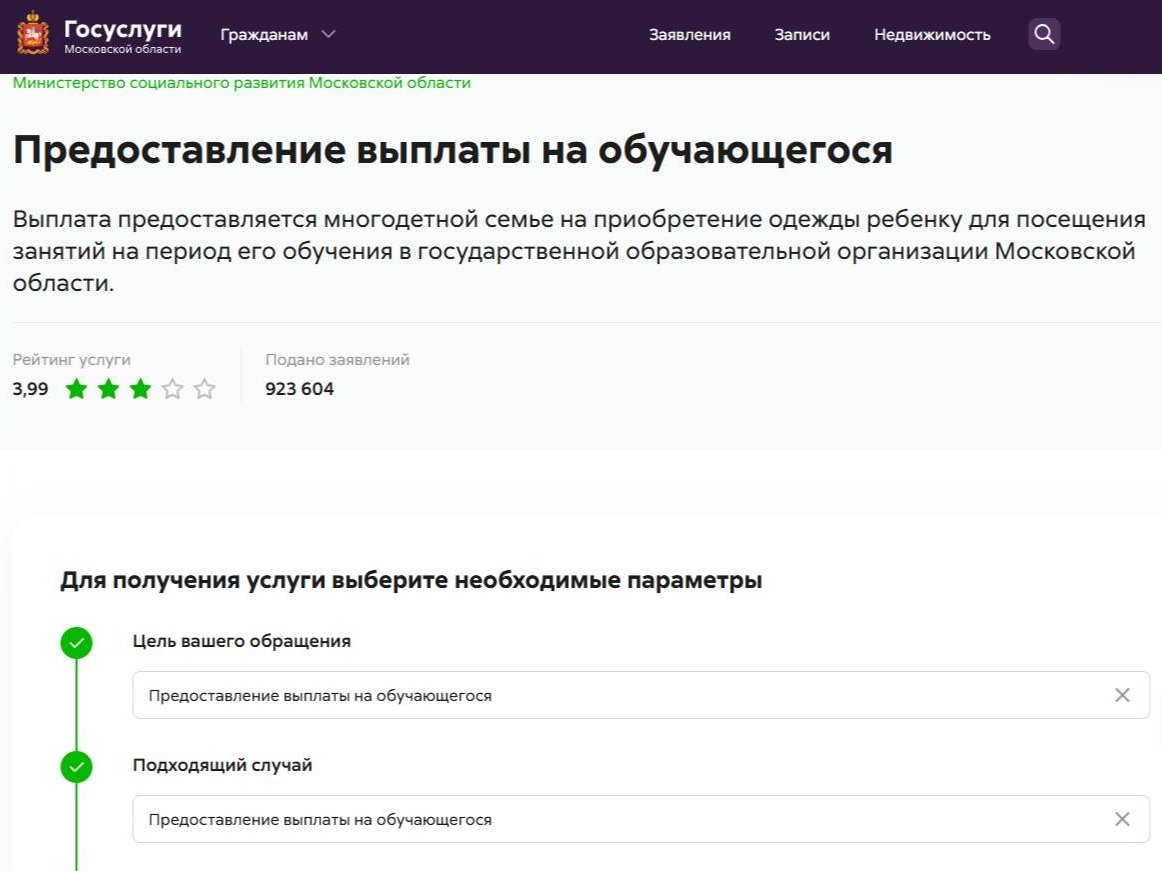Clear the Цель вашего обращения field via X
Screen dimensions: 1162x871
[x=1120, y=695]
